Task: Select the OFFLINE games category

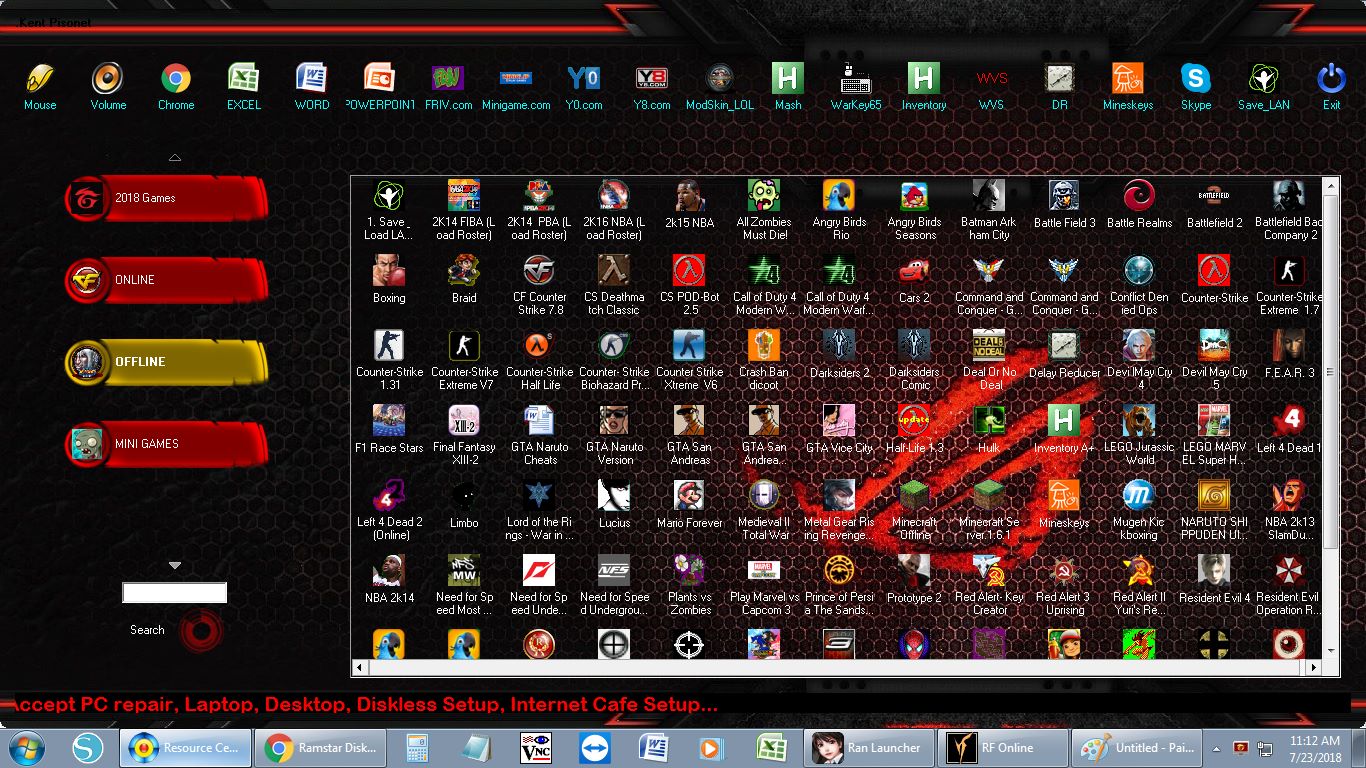Action: pos(166,362)
